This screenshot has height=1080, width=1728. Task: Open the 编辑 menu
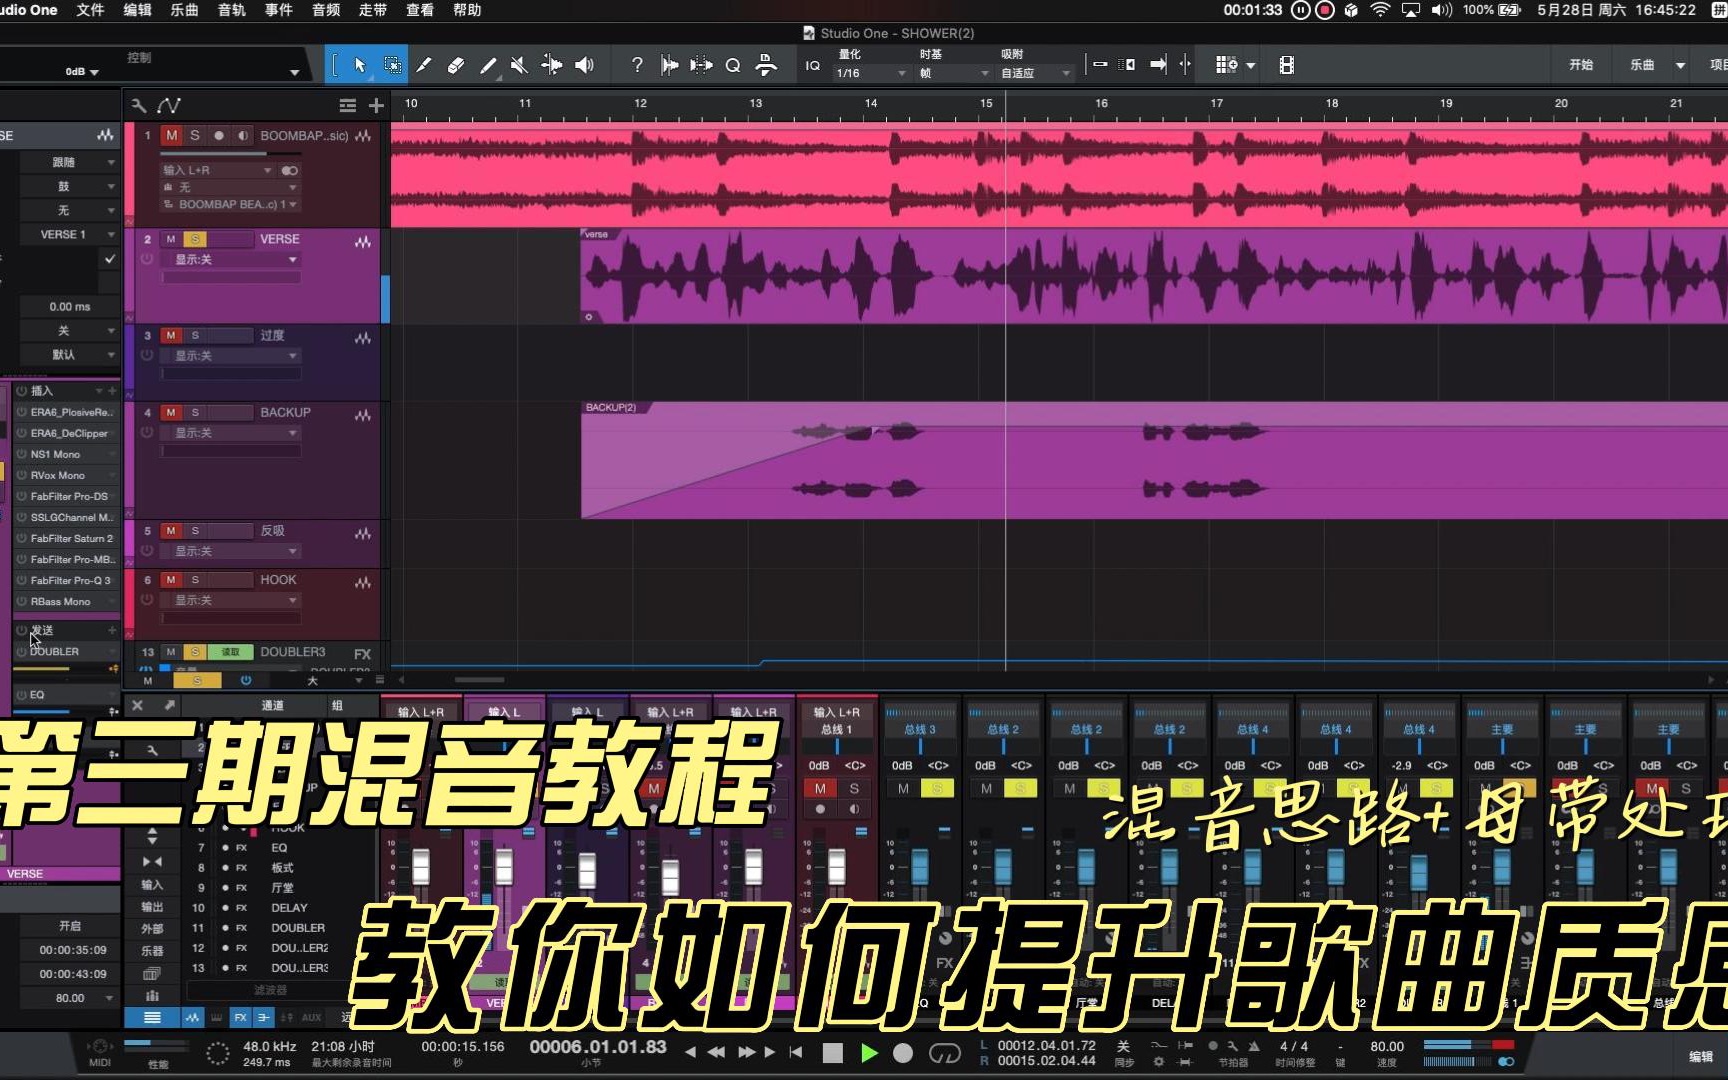pos(137,10)
